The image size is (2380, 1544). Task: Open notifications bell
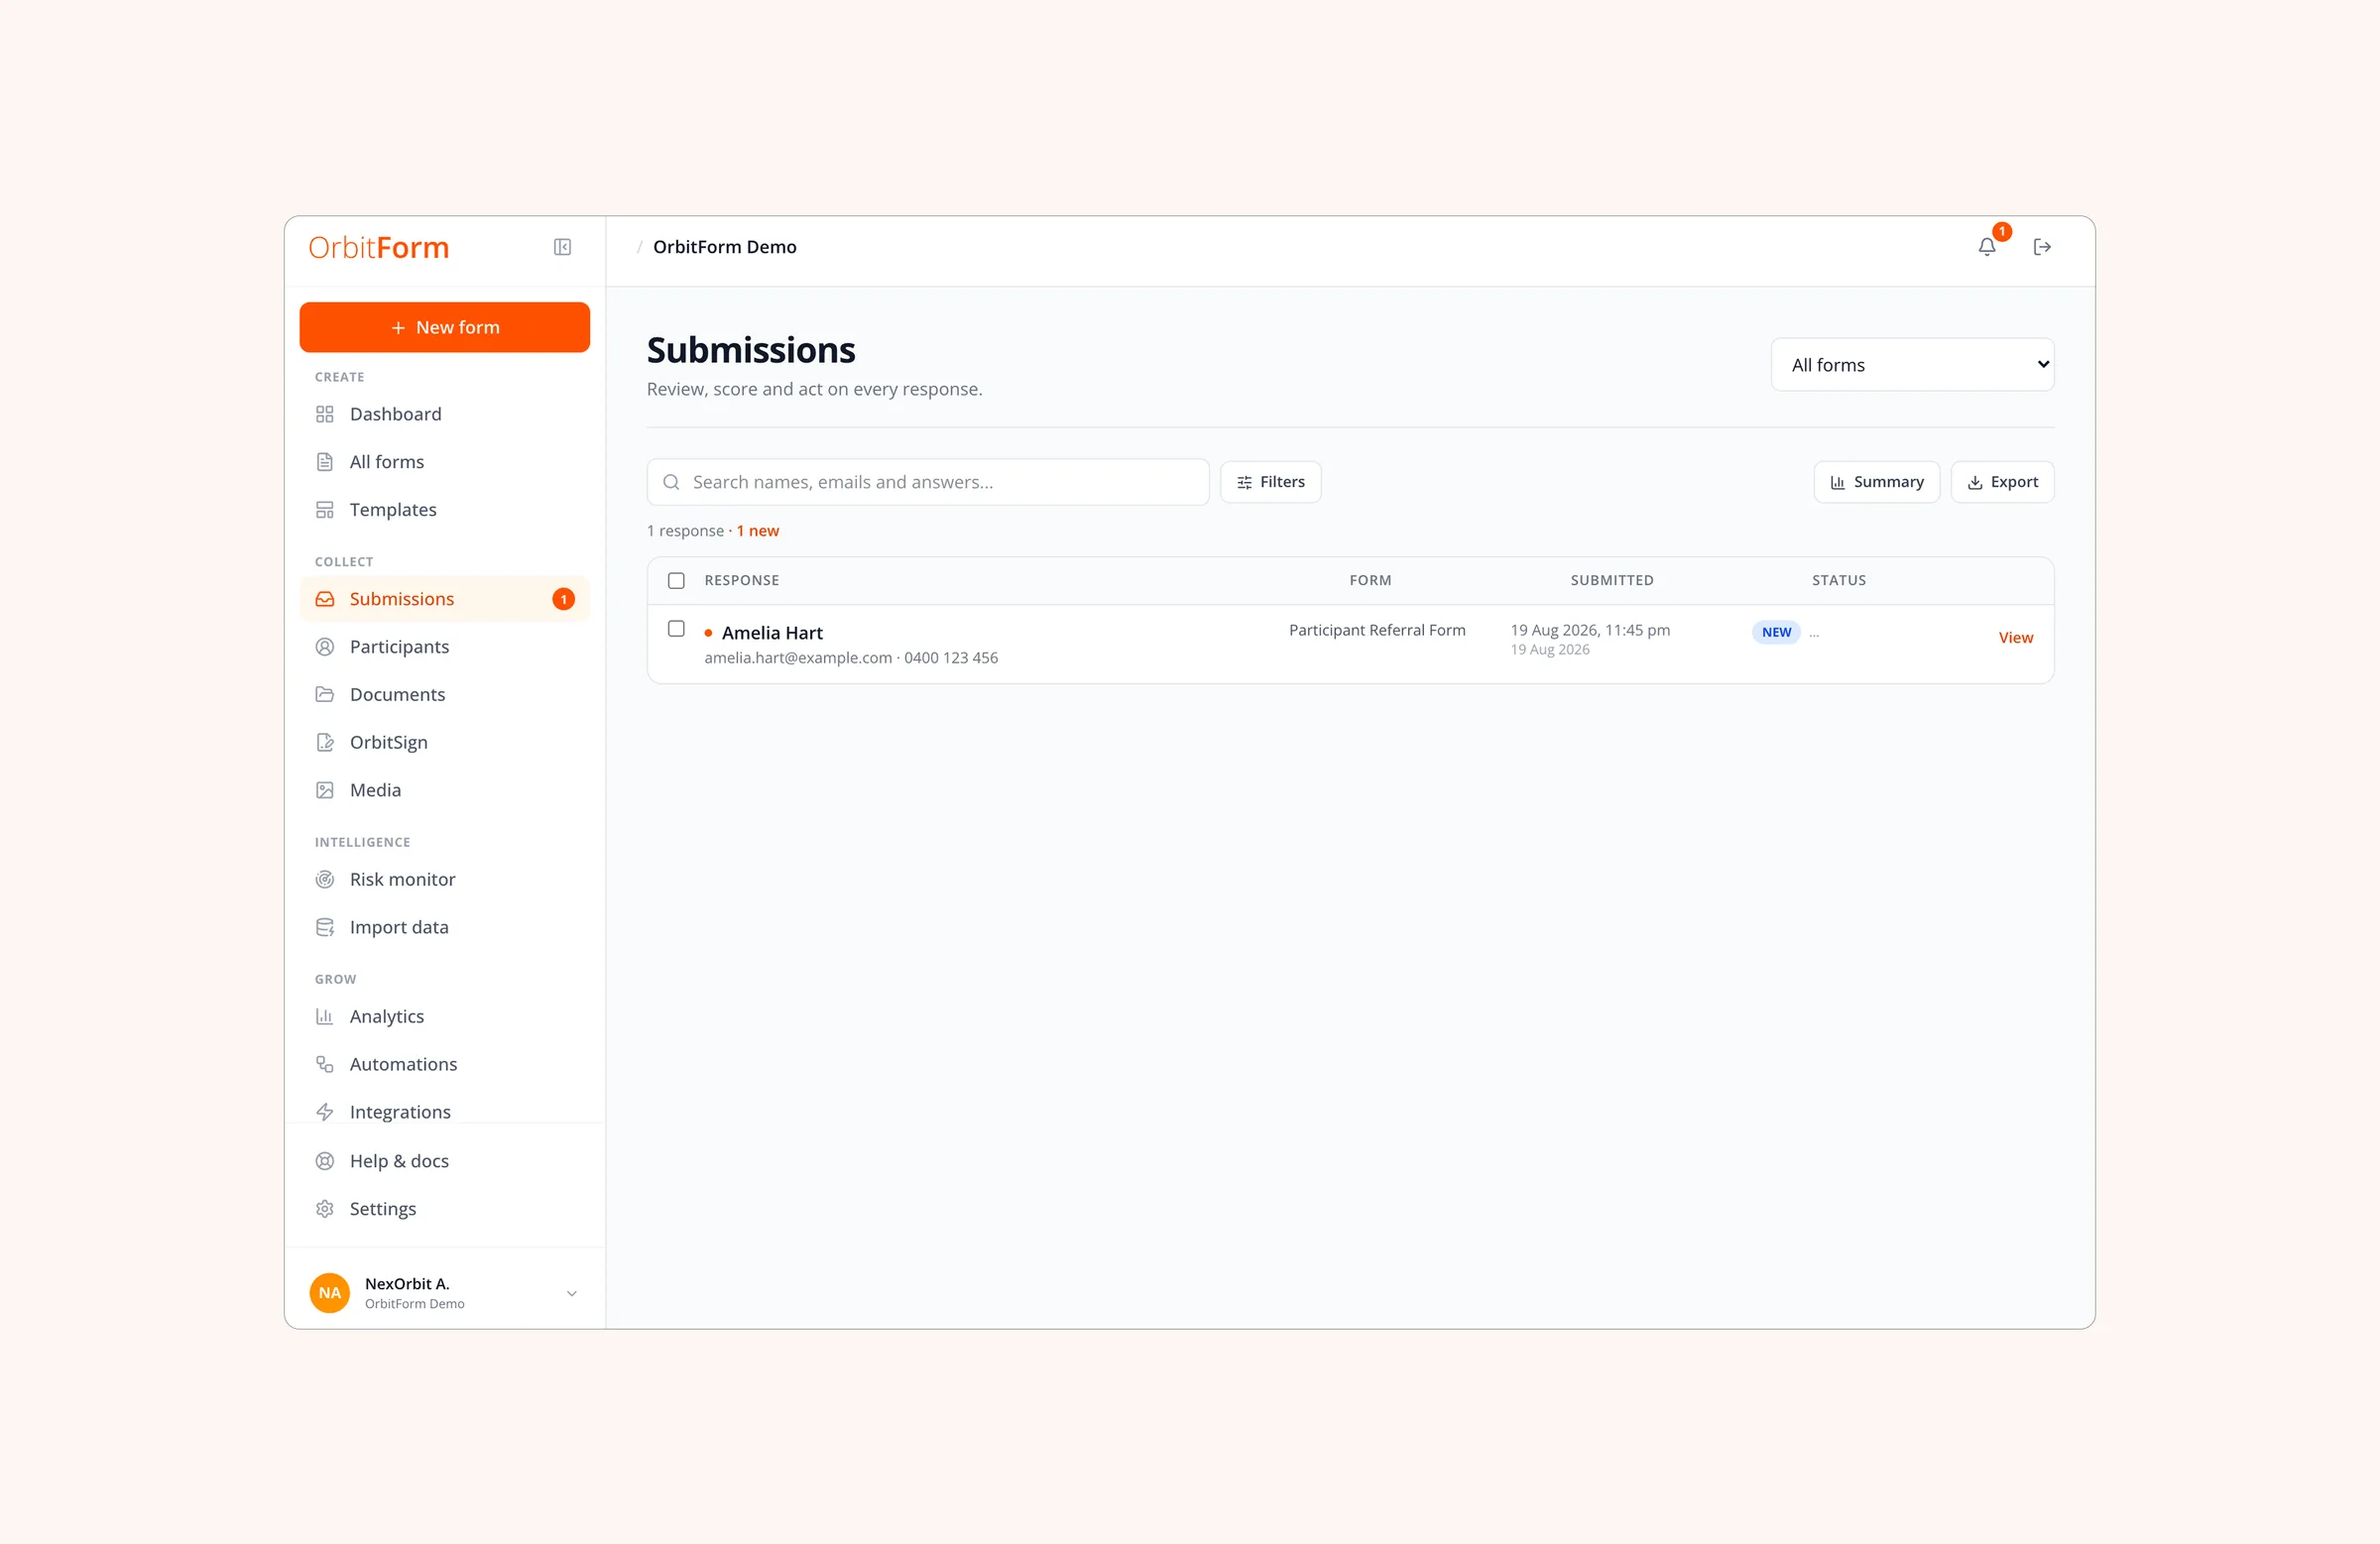1987,247
